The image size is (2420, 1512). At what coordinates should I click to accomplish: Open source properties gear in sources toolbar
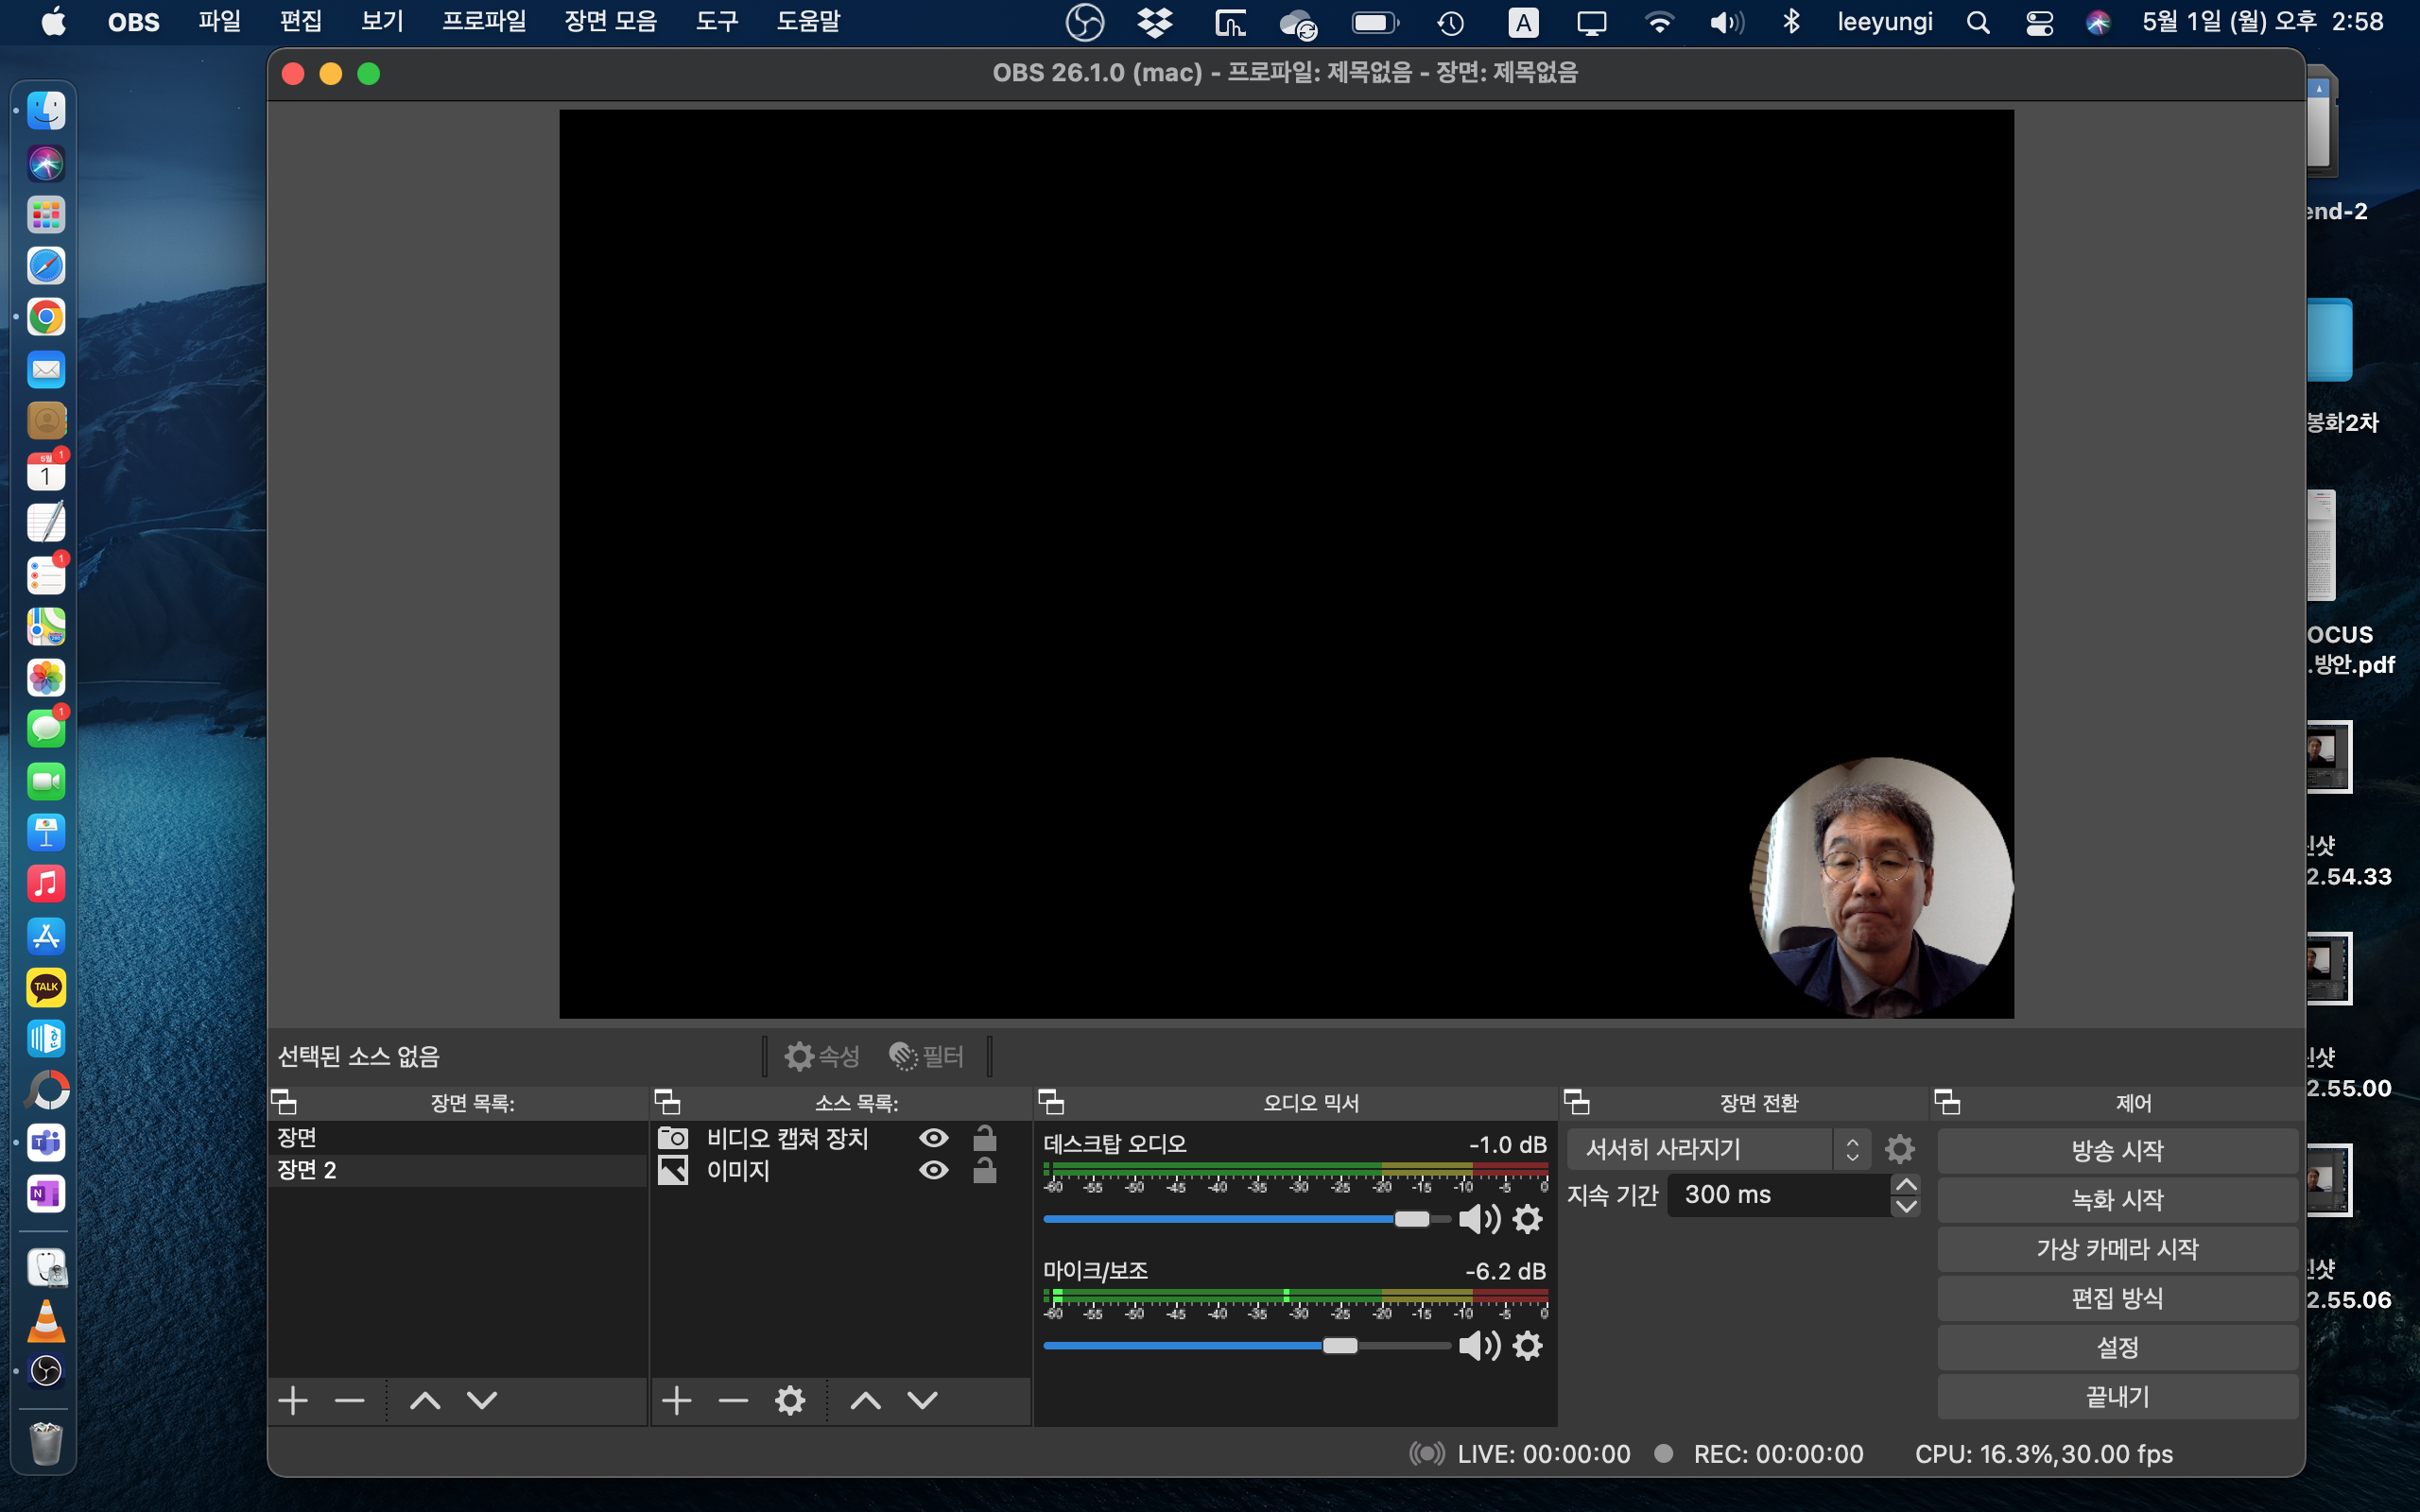pyautogui.click(x=790, y=1401)
